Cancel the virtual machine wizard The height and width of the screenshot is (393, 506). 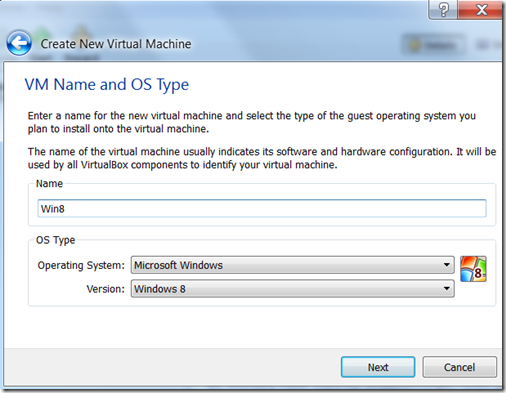point(459,367)
